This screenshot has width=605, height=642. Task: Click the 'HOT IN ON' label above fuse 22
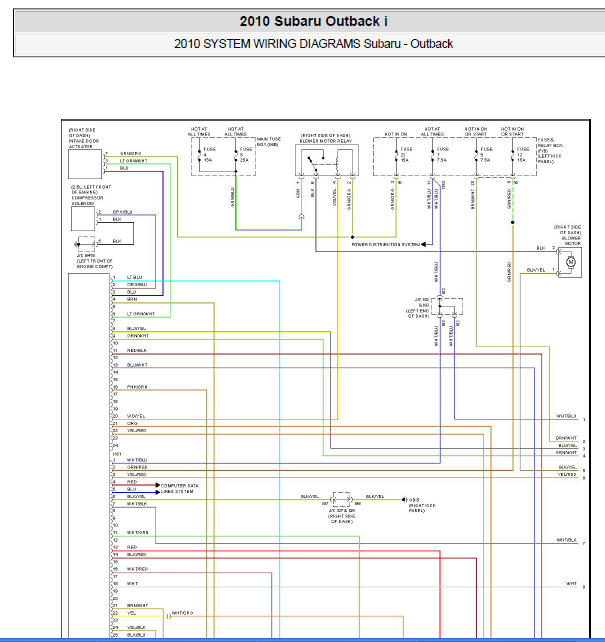396,134
